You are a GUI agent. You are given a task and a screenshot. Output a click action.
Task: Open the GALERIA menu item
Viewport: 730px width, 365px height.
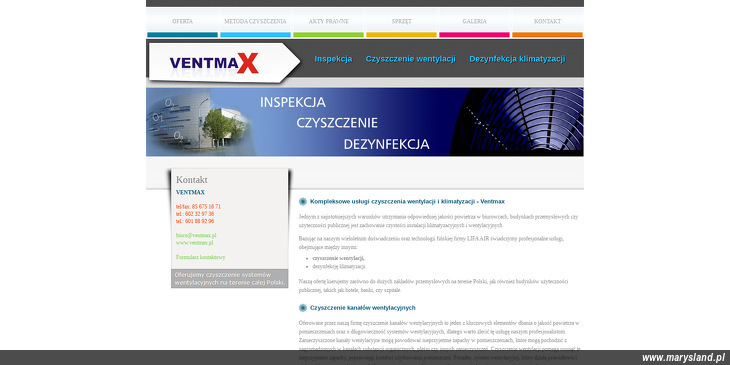[474, 21]
